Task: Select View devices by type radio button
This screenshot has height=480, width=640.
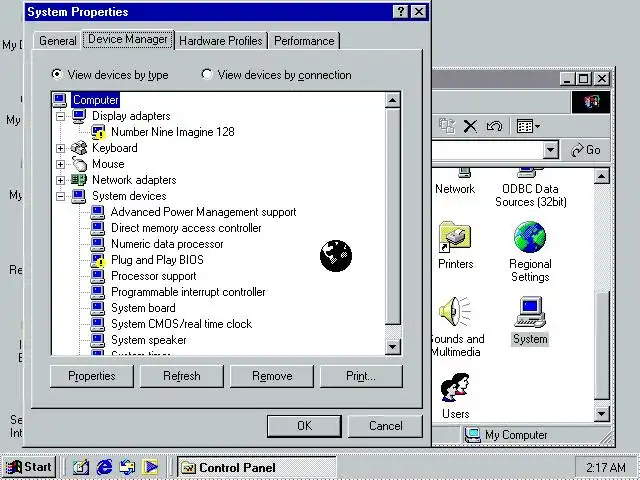Action: (57, 74)
